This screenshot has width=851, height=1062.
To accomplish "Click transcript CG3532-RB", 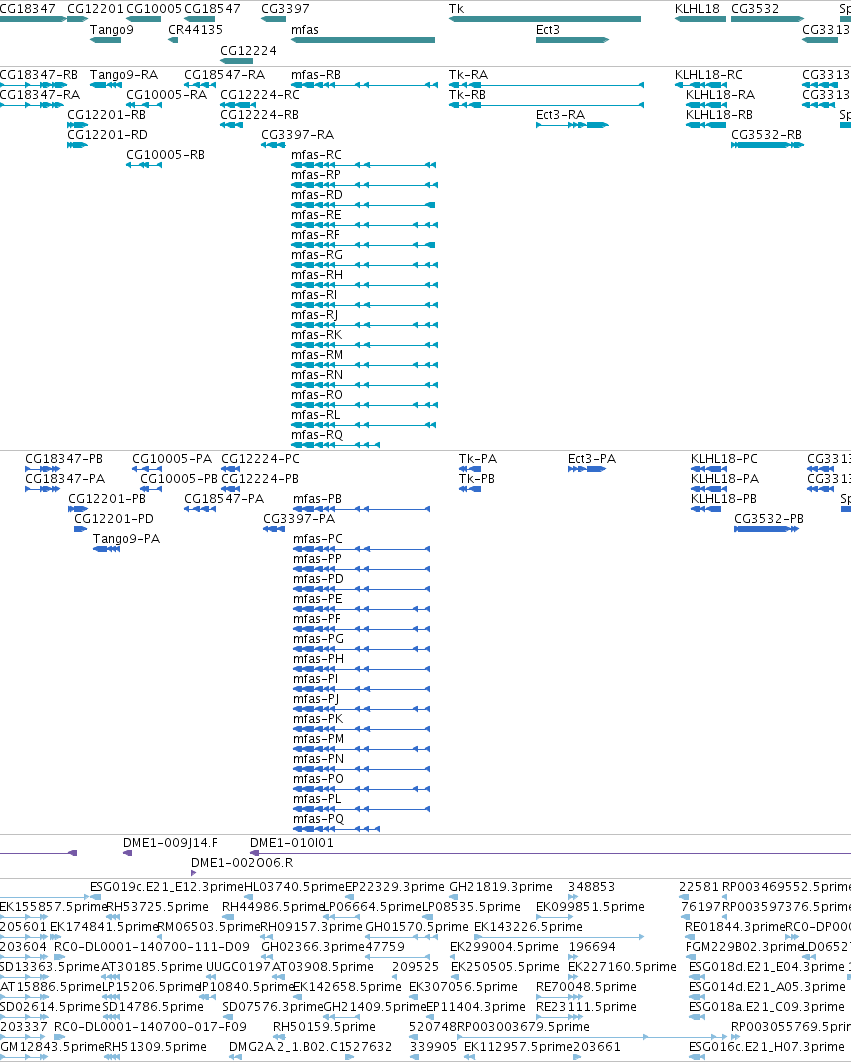I will [x=766, y=135].
